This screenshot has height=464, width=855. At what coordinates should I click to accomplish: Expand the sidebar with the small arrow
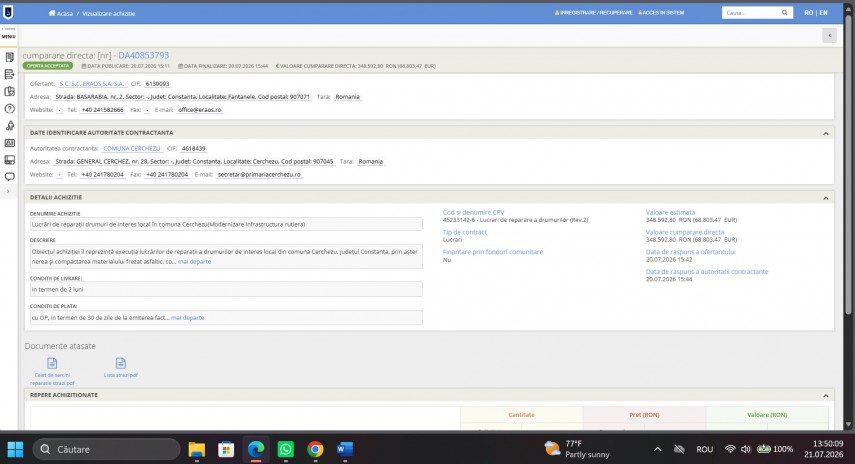(8, 191)
